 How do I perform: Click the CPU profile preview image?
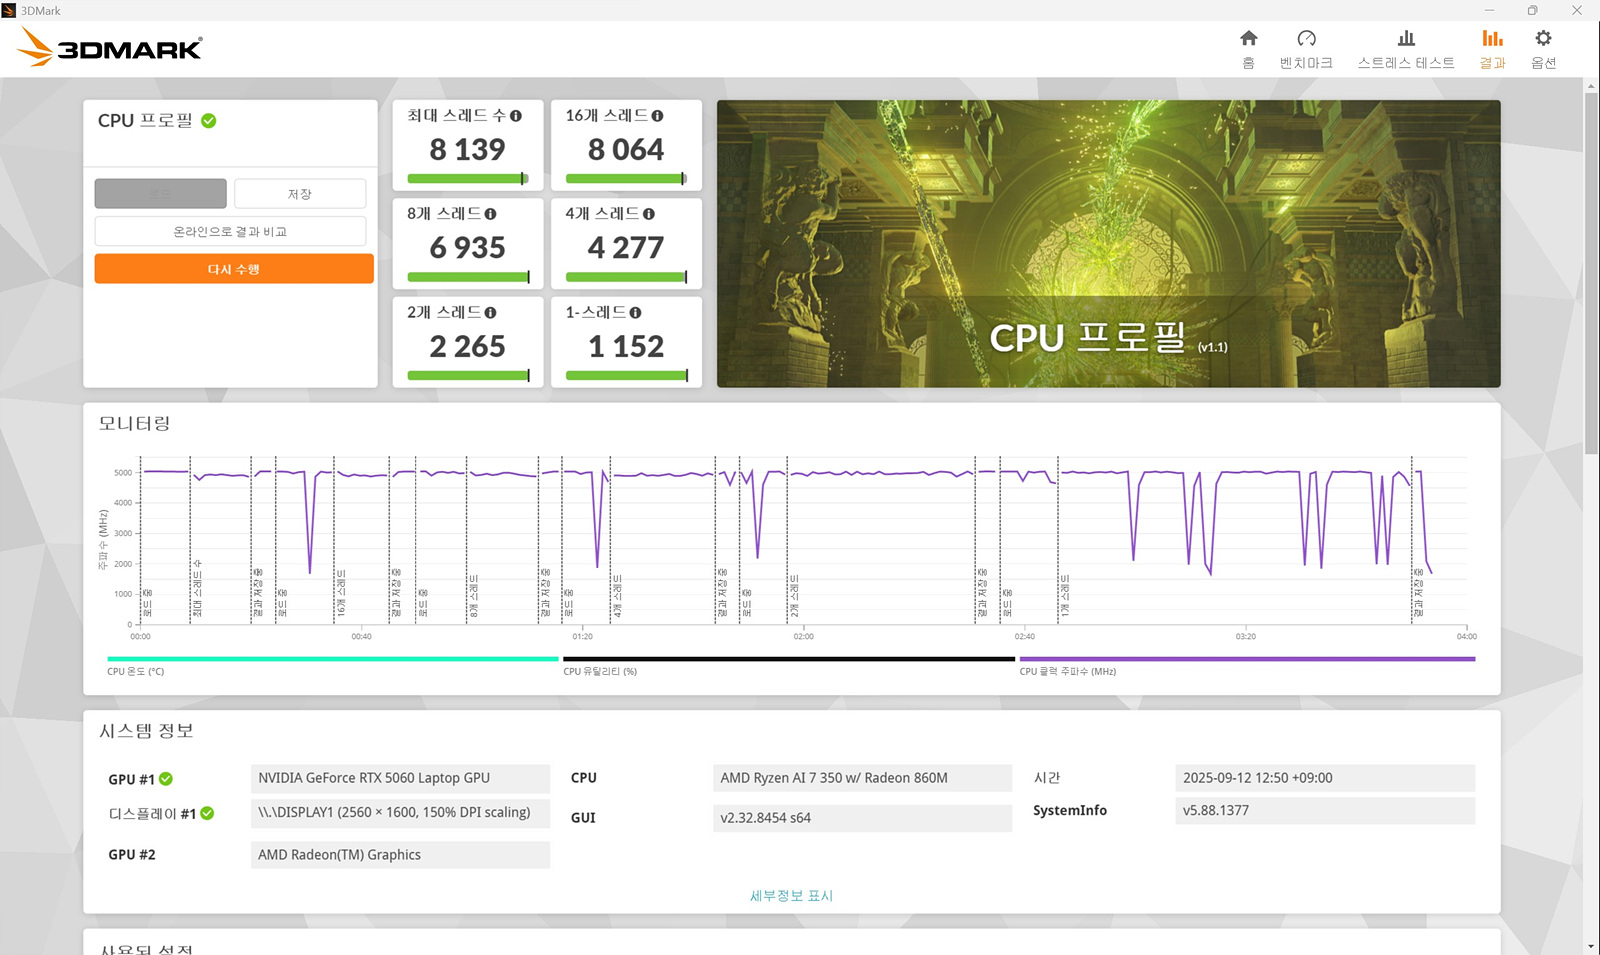point(1108,243)
